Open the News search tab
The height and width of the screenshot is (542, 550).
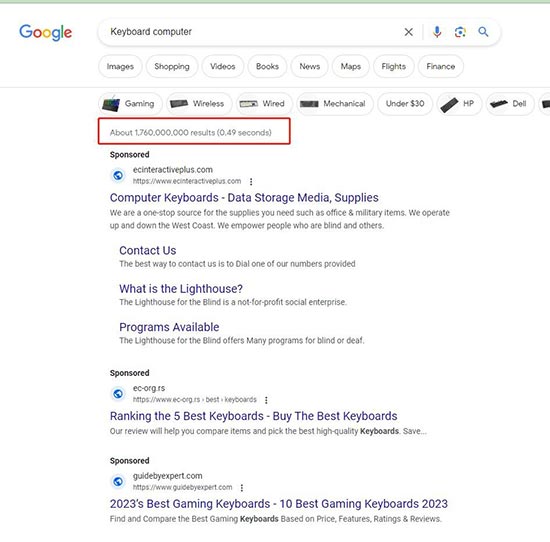coord(310,66)
